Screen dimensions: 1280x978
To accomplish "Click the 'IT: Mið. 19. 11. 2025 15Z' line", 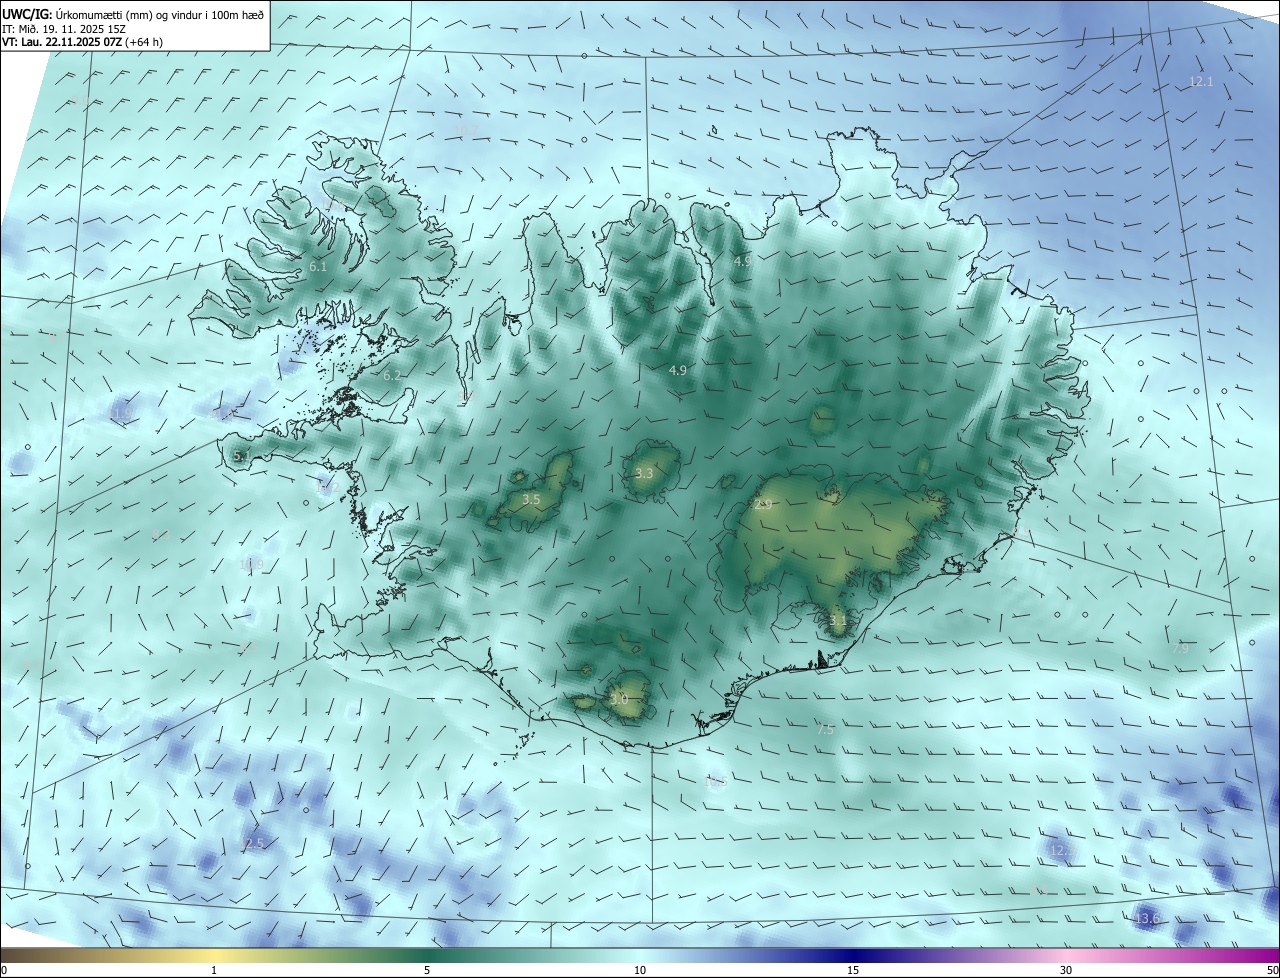I will click(64, 28).
